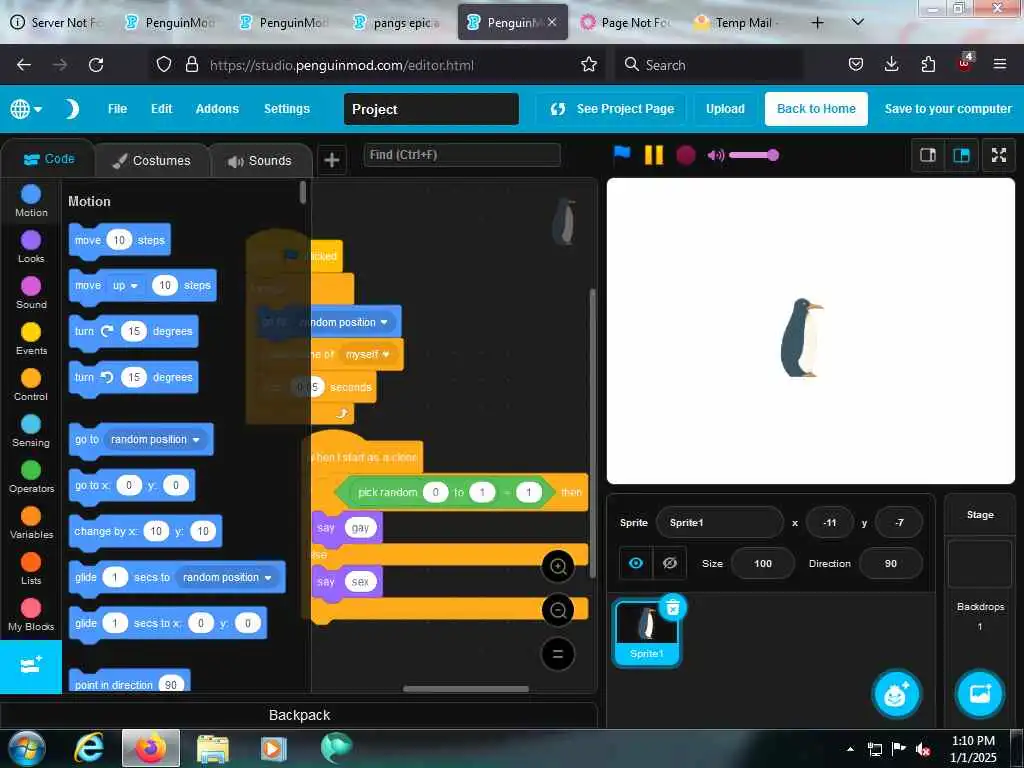1024x768 pixels.
Task: Open the Edit menu
Action: tap(161, 108)
